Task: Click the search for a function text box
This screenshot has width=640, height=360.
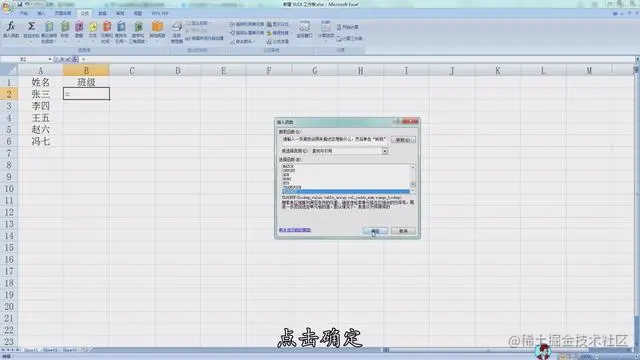Action: [x=334, y=140]
